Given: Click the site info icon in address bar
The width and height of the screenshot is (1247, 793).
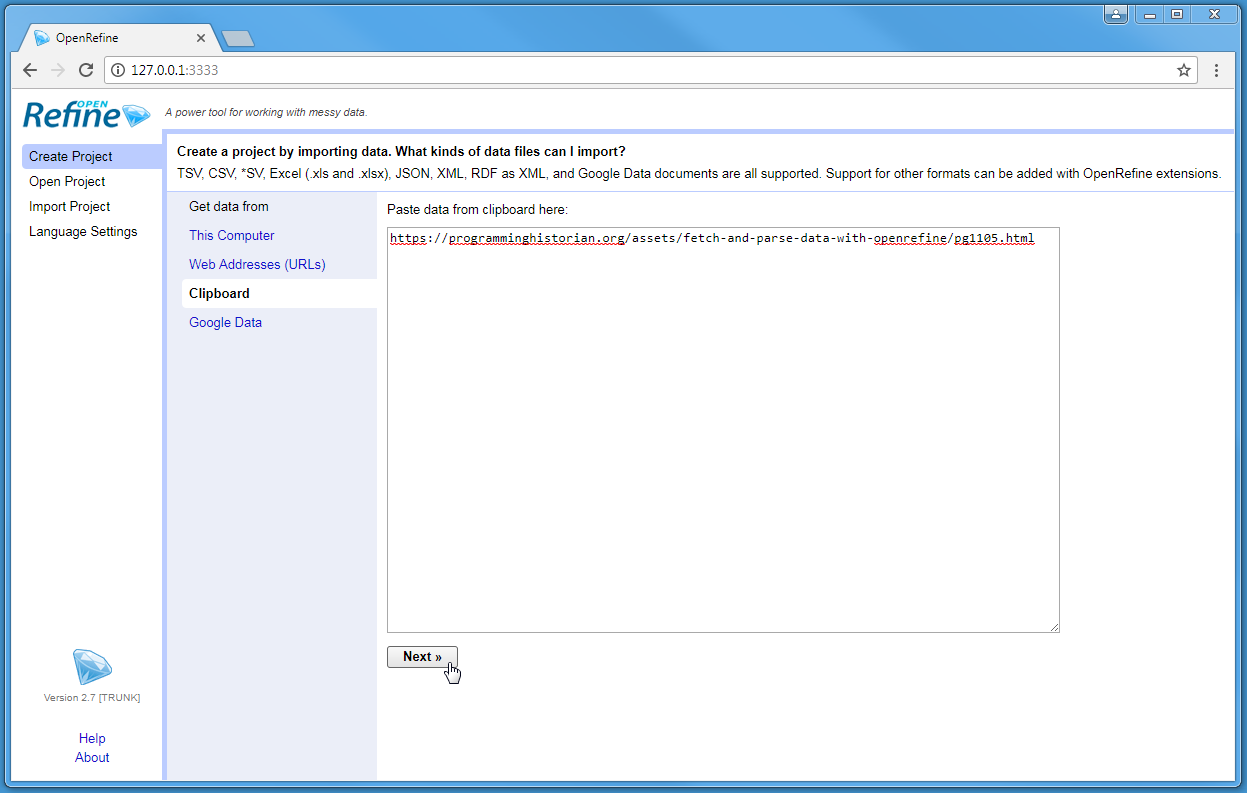Looking at the screenshot, I should (120, 71).
